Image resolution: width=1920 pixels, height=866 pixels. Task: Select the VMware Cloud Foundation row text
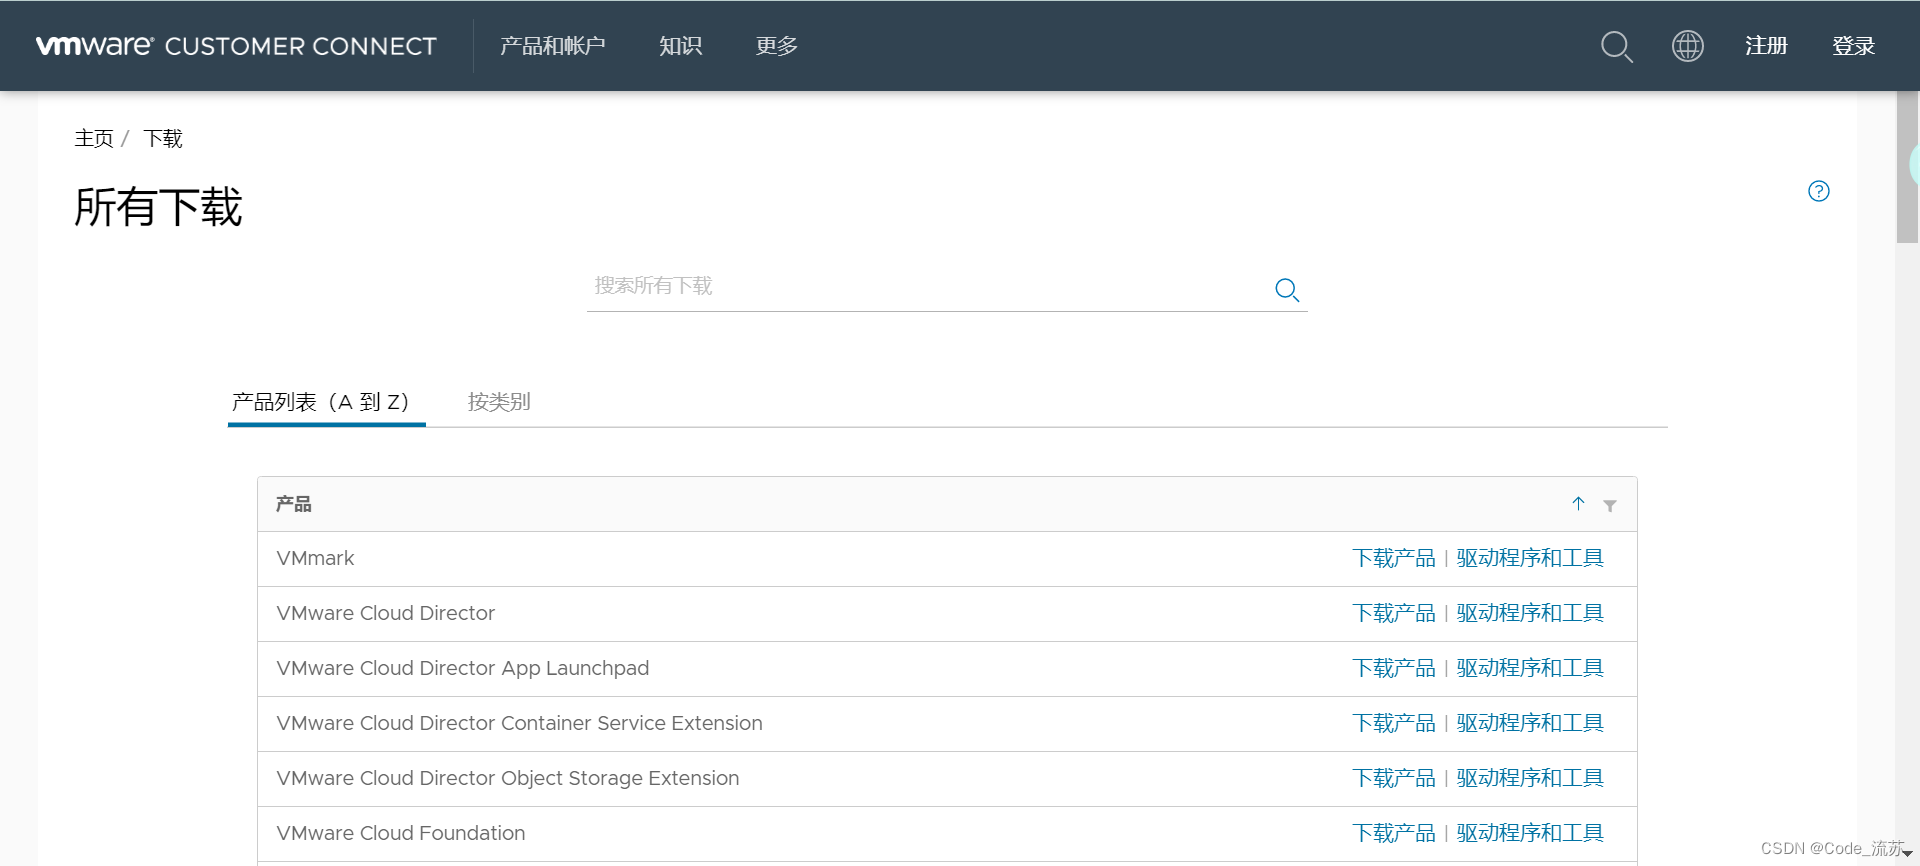tap(401, 833)
